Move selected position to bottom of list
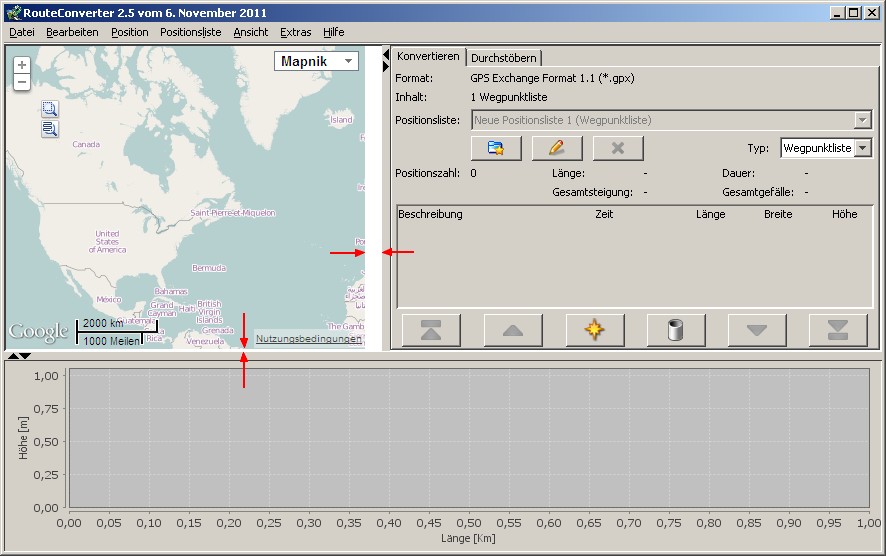Screen dimensions: 886x556 point(838,329)
